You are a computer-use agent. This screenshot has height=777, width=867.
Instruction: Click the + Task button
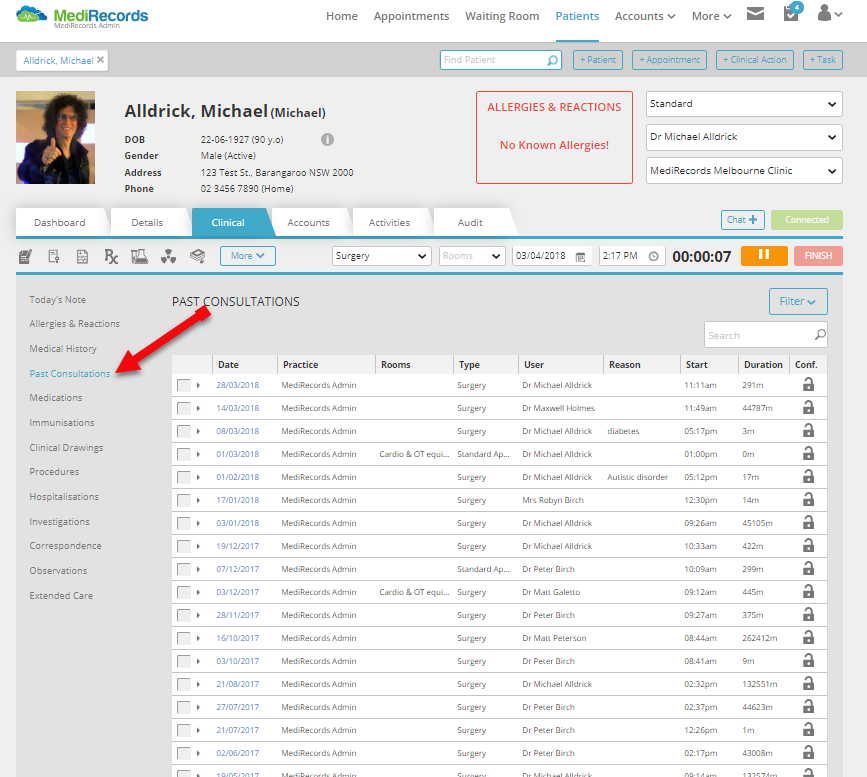tap(823, 60)
